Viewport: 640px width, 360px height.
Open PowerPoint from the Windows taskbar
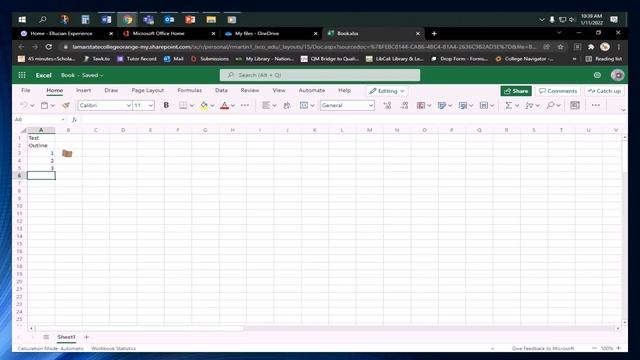[x=190, y=19]
